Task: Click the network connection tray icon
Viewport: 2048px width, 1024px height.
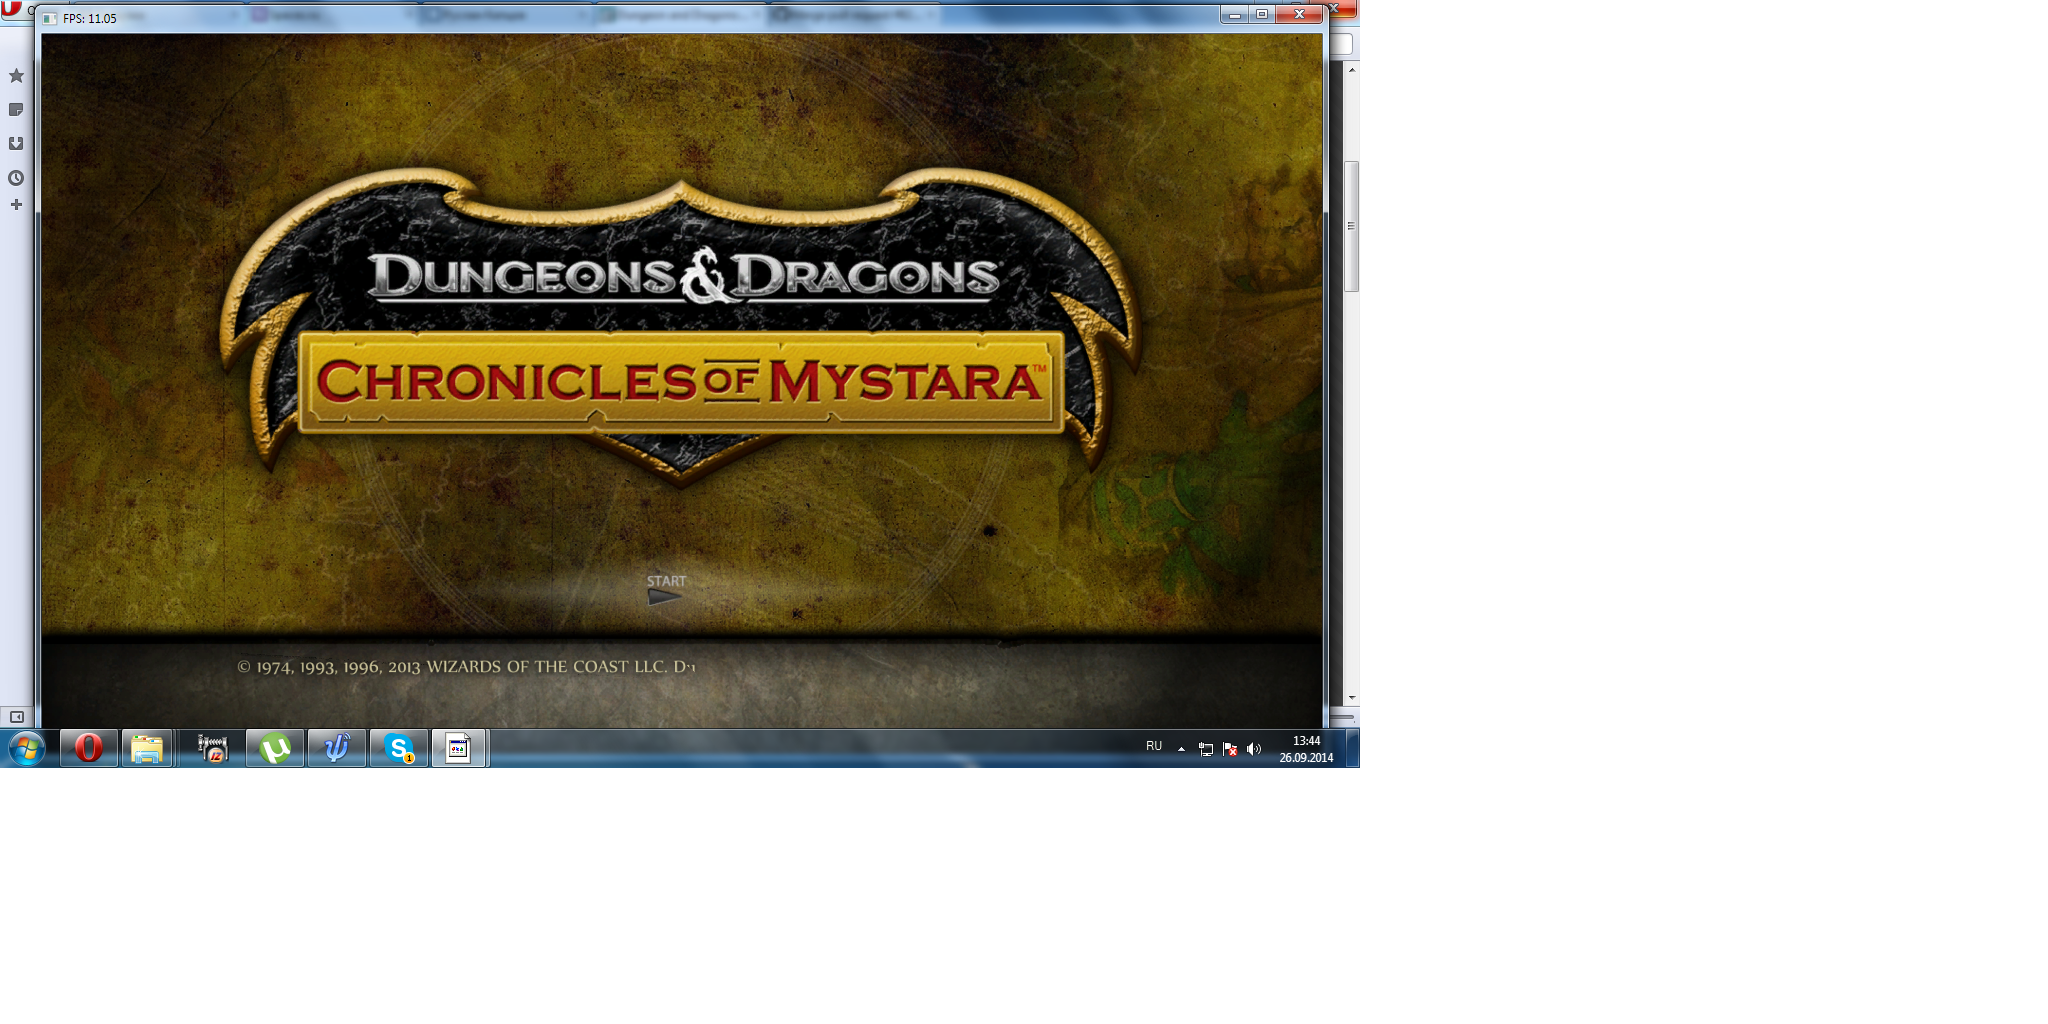Action: [1206, 749]
